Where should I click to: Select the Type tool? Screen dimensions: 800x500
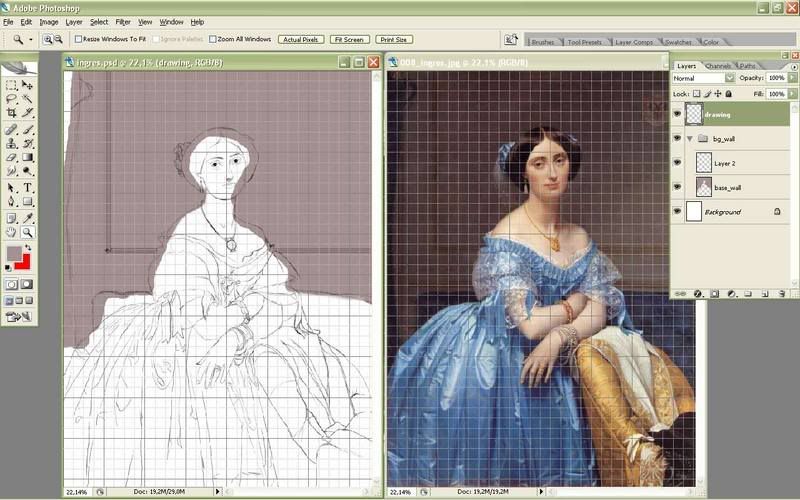coord(28,188)
